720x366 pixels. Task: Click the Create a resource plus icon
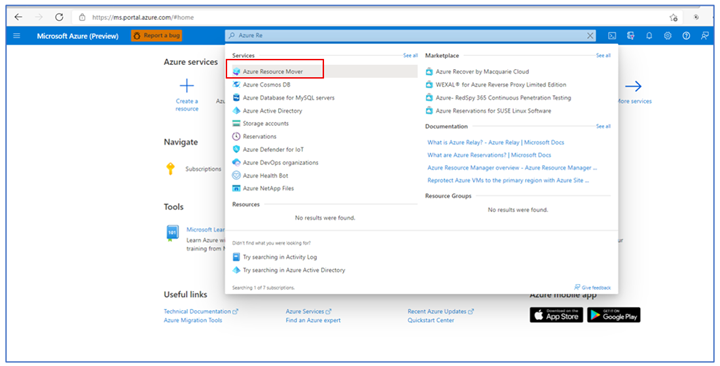[x=187, y=86]
